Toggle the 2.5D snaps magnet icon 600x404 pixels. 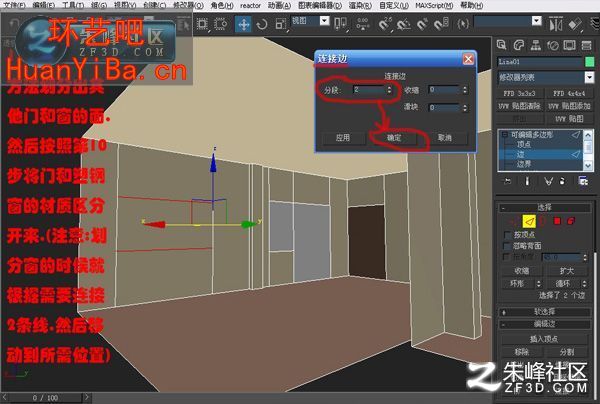385,24
